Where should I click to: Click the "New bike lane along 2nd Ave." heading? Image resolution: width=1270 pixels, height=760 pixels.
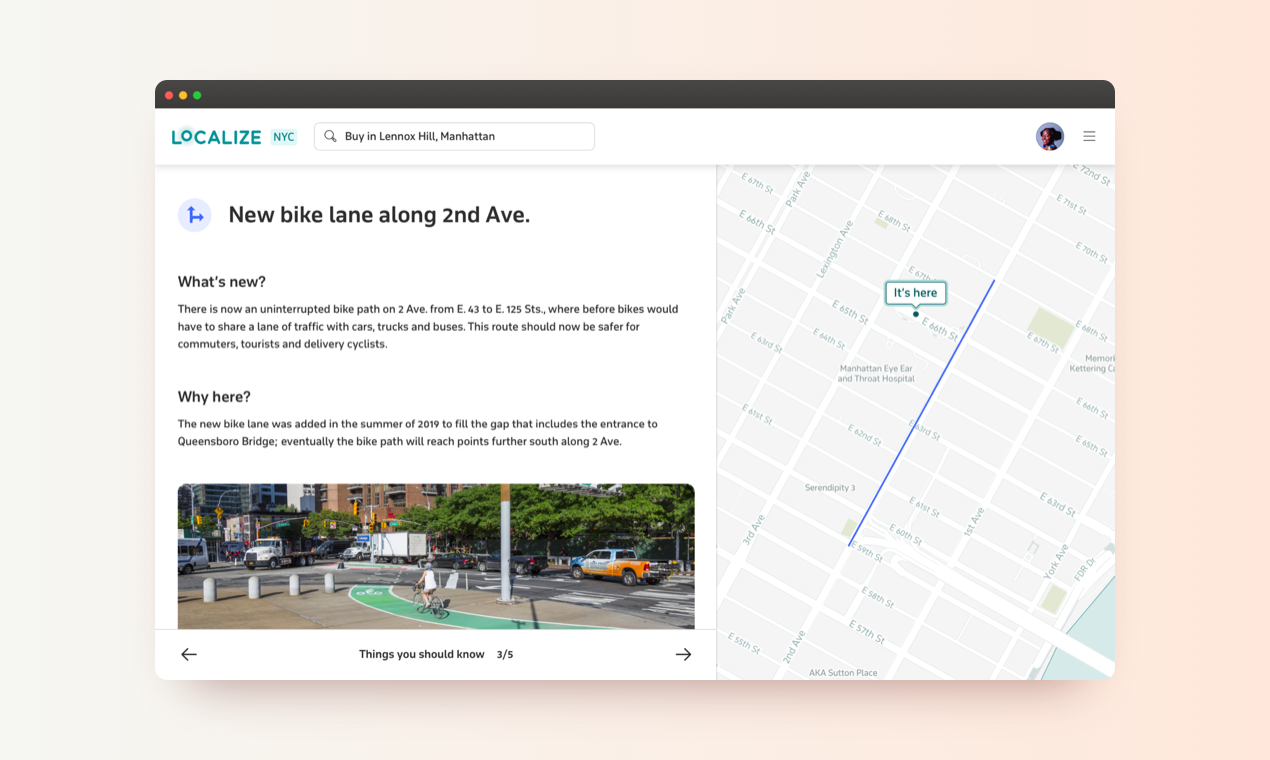click(x=379, y=215)
